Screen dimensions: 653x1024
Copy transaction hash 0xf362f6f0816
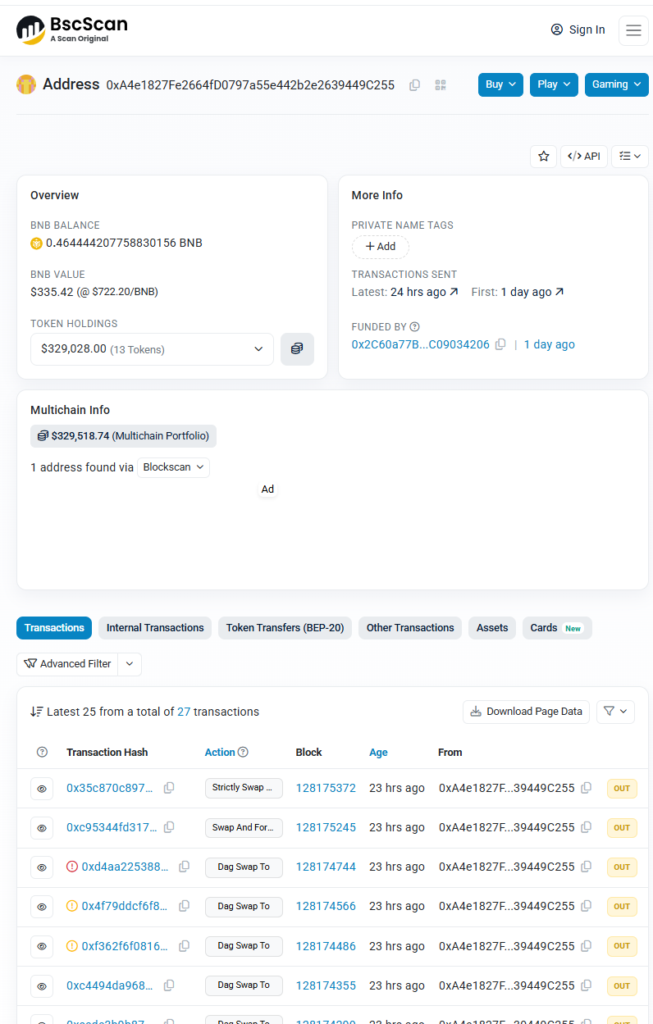pyautogui.click(x=184, y=946)
